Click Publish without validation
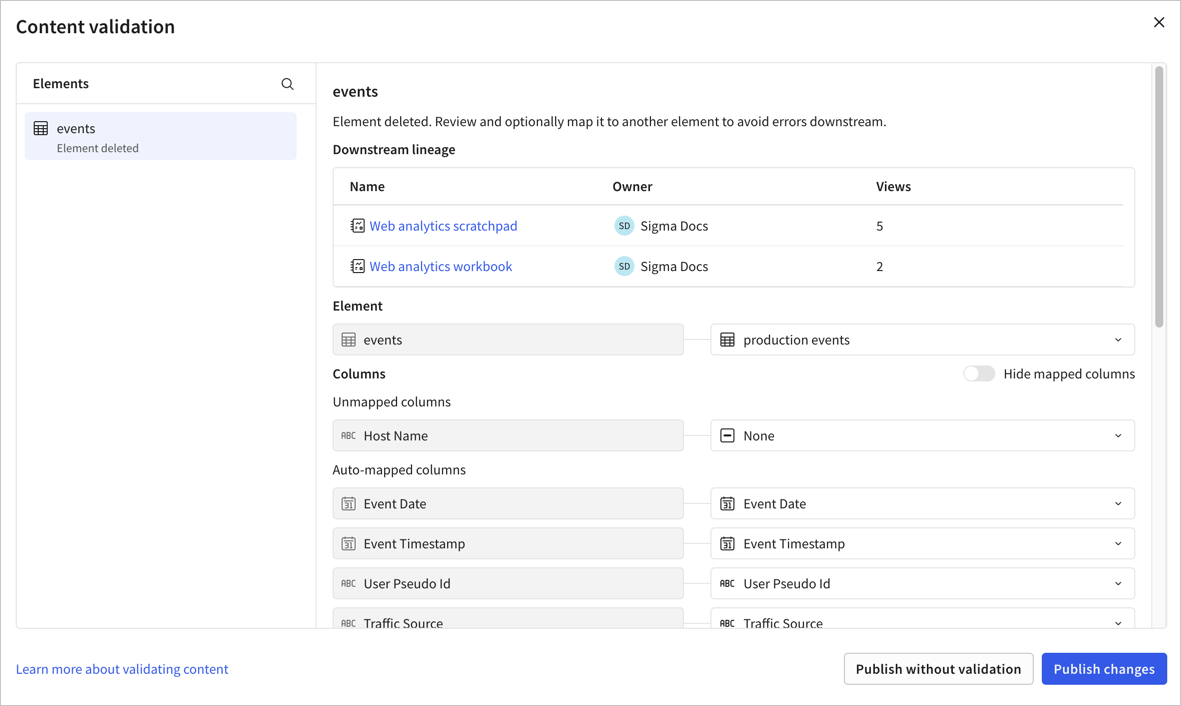Image resolution: width=1181 pixels, height=706 pixels. click(938, 668)
